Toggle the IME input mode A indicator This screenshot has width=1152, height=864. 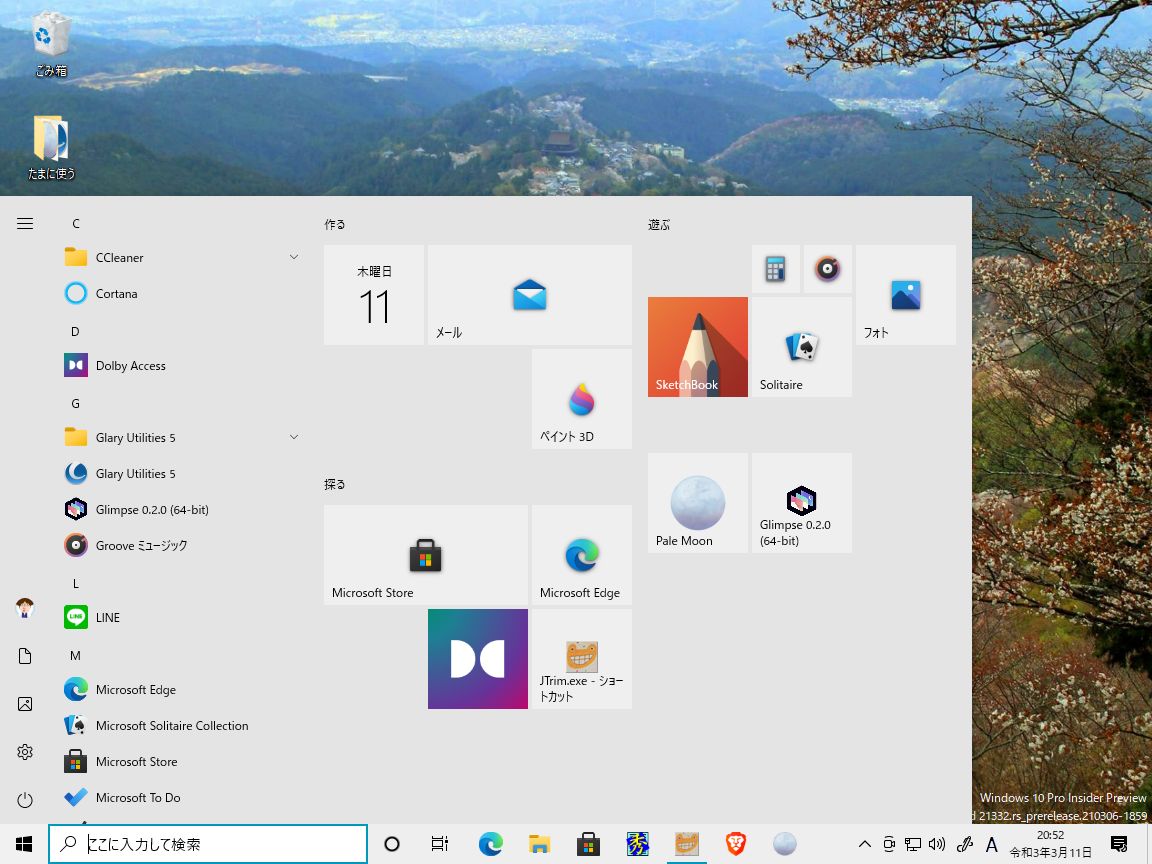pos(991,844)
